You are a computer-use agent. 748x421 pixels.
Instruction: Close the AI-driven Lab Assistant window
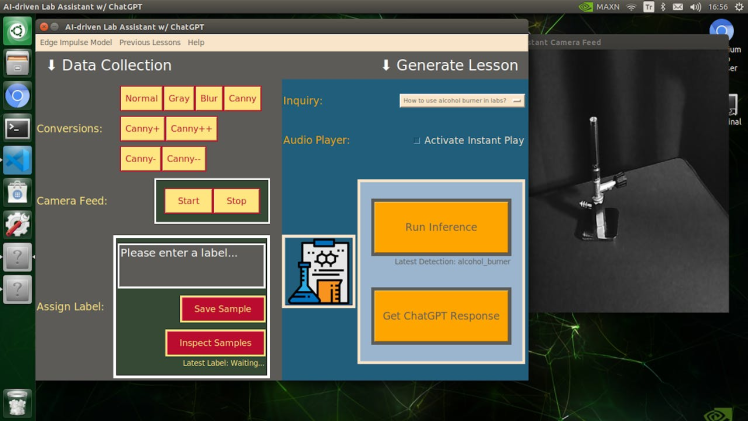pyautogui.click(x=44, y=27)
